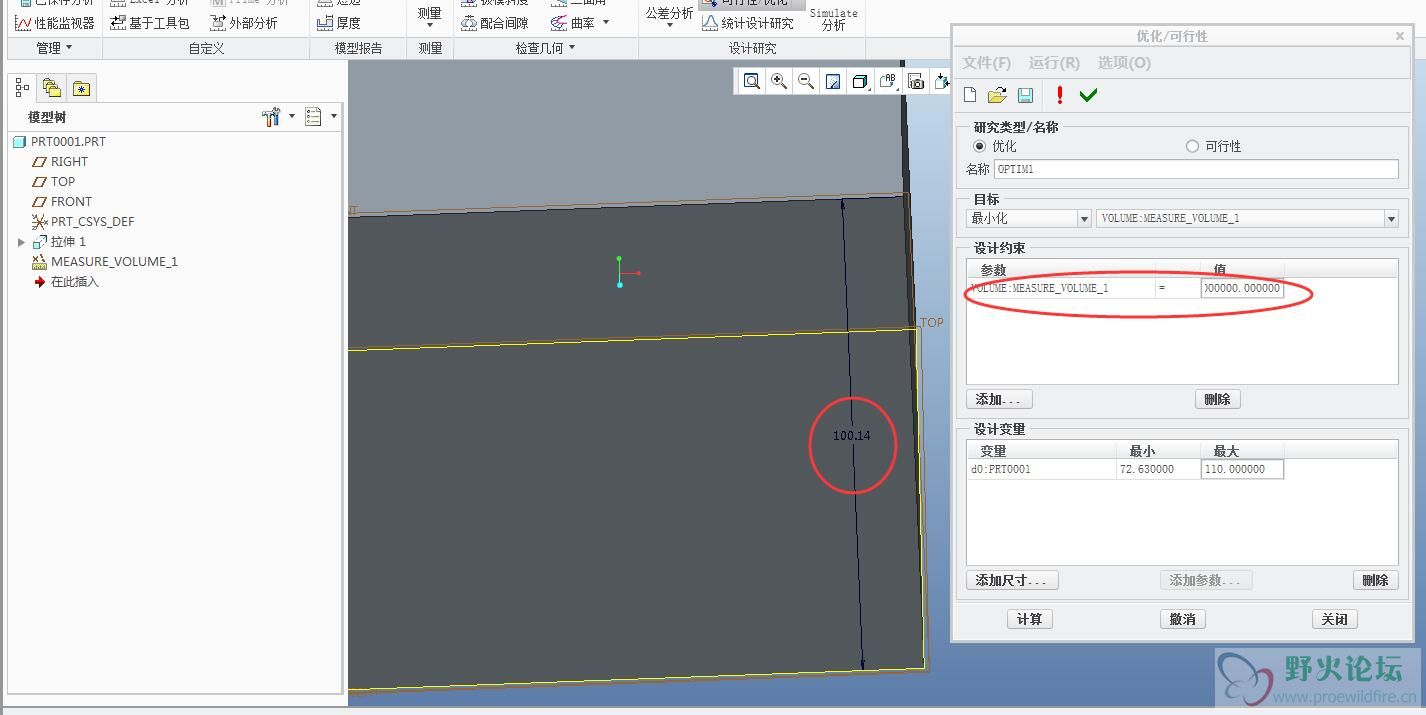Switch to the model tree tab icon
The image size is (1426, 715).
click(x=23, y=88)
